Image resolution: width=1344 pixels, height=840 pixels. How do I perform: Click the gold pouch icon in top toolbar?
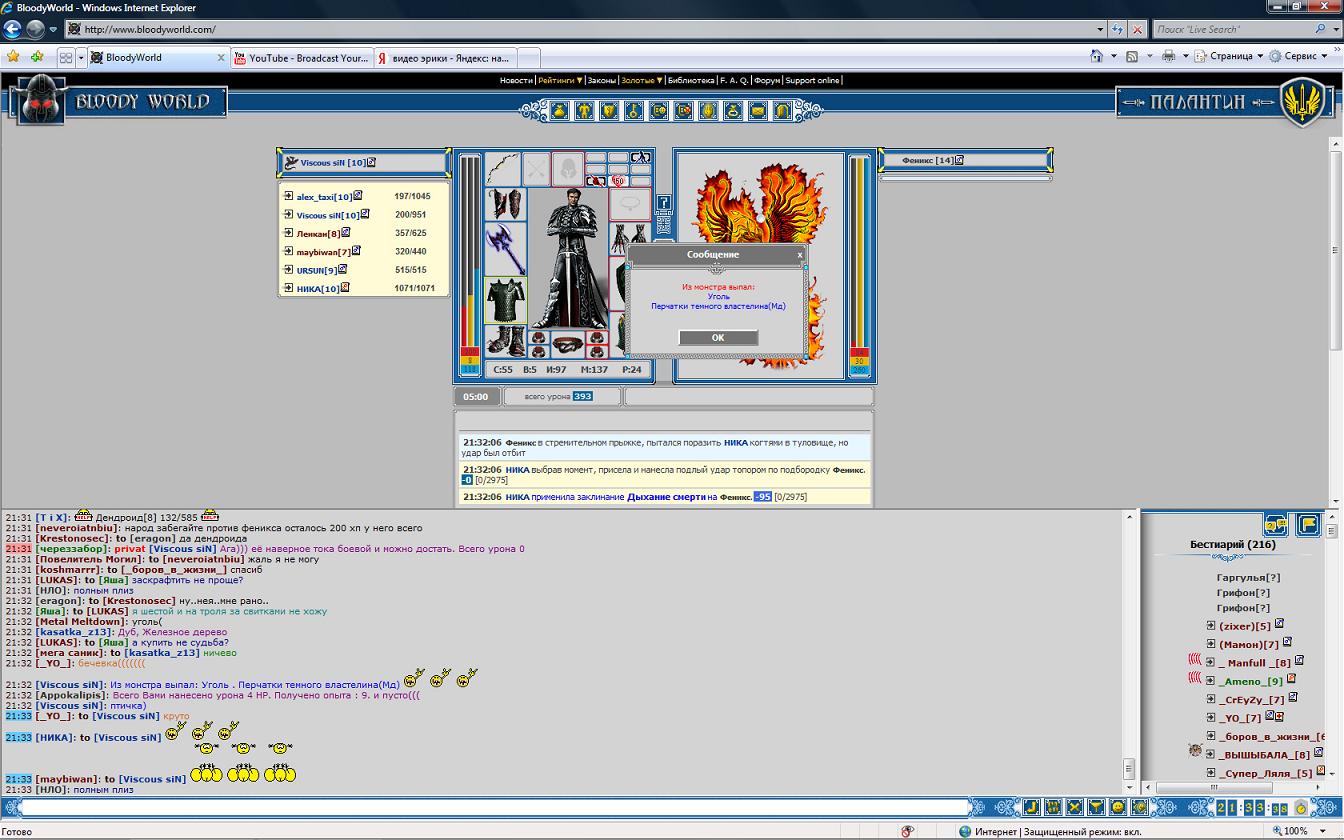559,111
